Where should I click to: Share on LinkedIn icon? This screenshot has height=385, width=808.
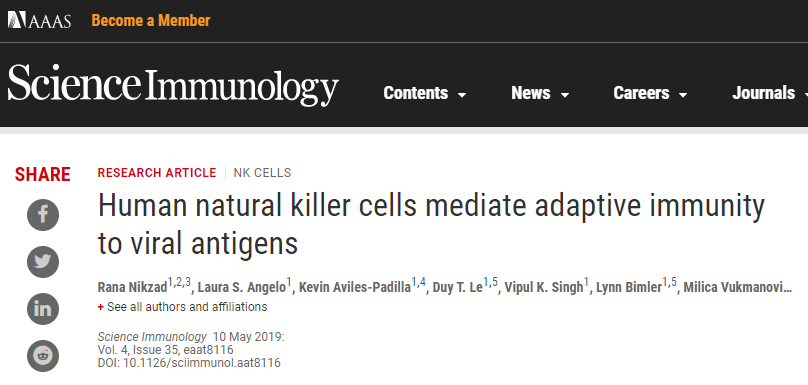(43, 309)
